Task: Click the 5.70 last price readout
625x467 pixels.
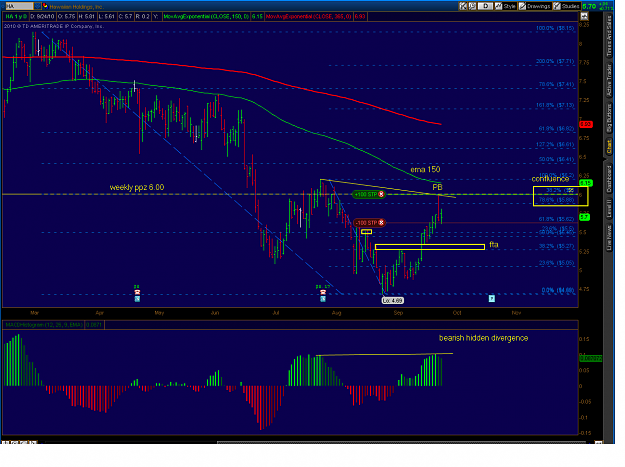Action: 589,6
